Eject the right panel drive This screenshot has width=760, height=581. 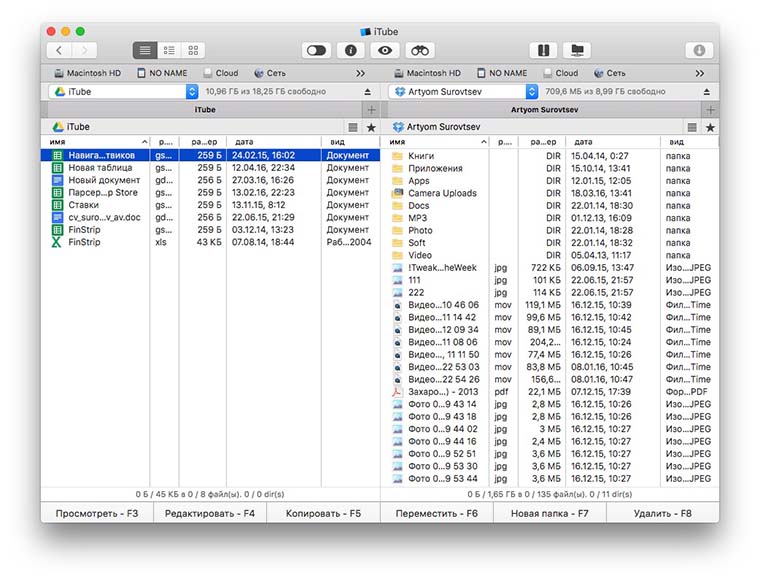707,92
